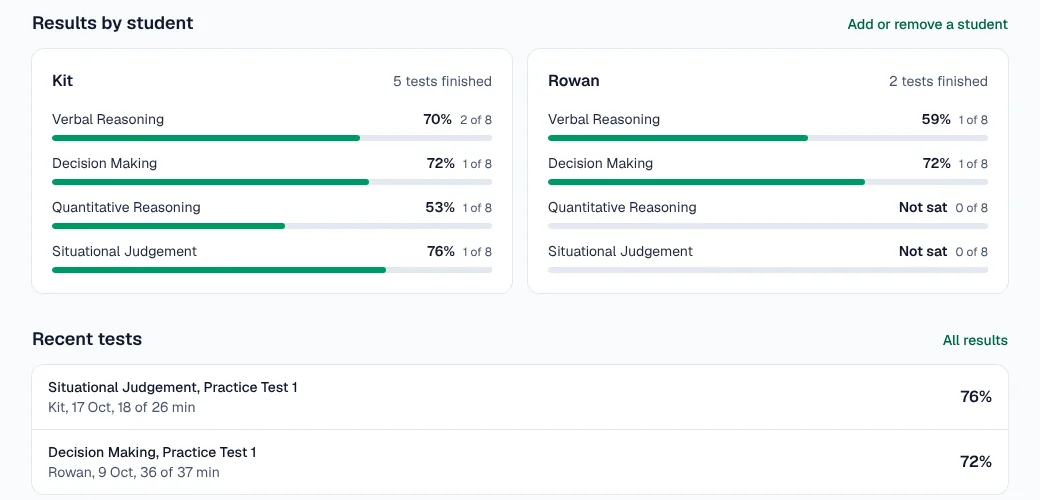Screen dimensions: 1040x500
Task: Click Rowan's 59% Verbal Reasoning score
Action: [936, 119]
